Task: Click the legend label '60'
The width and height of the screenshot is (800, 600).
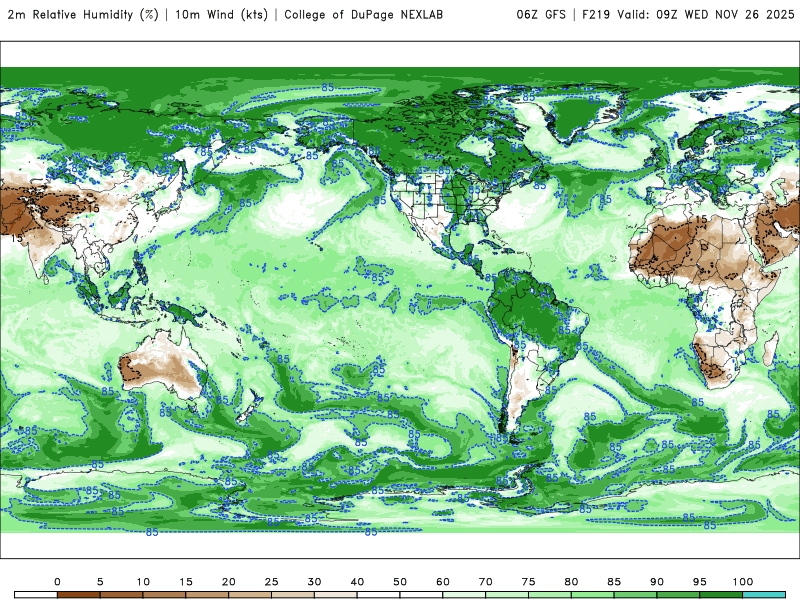Action: point(443,582)
